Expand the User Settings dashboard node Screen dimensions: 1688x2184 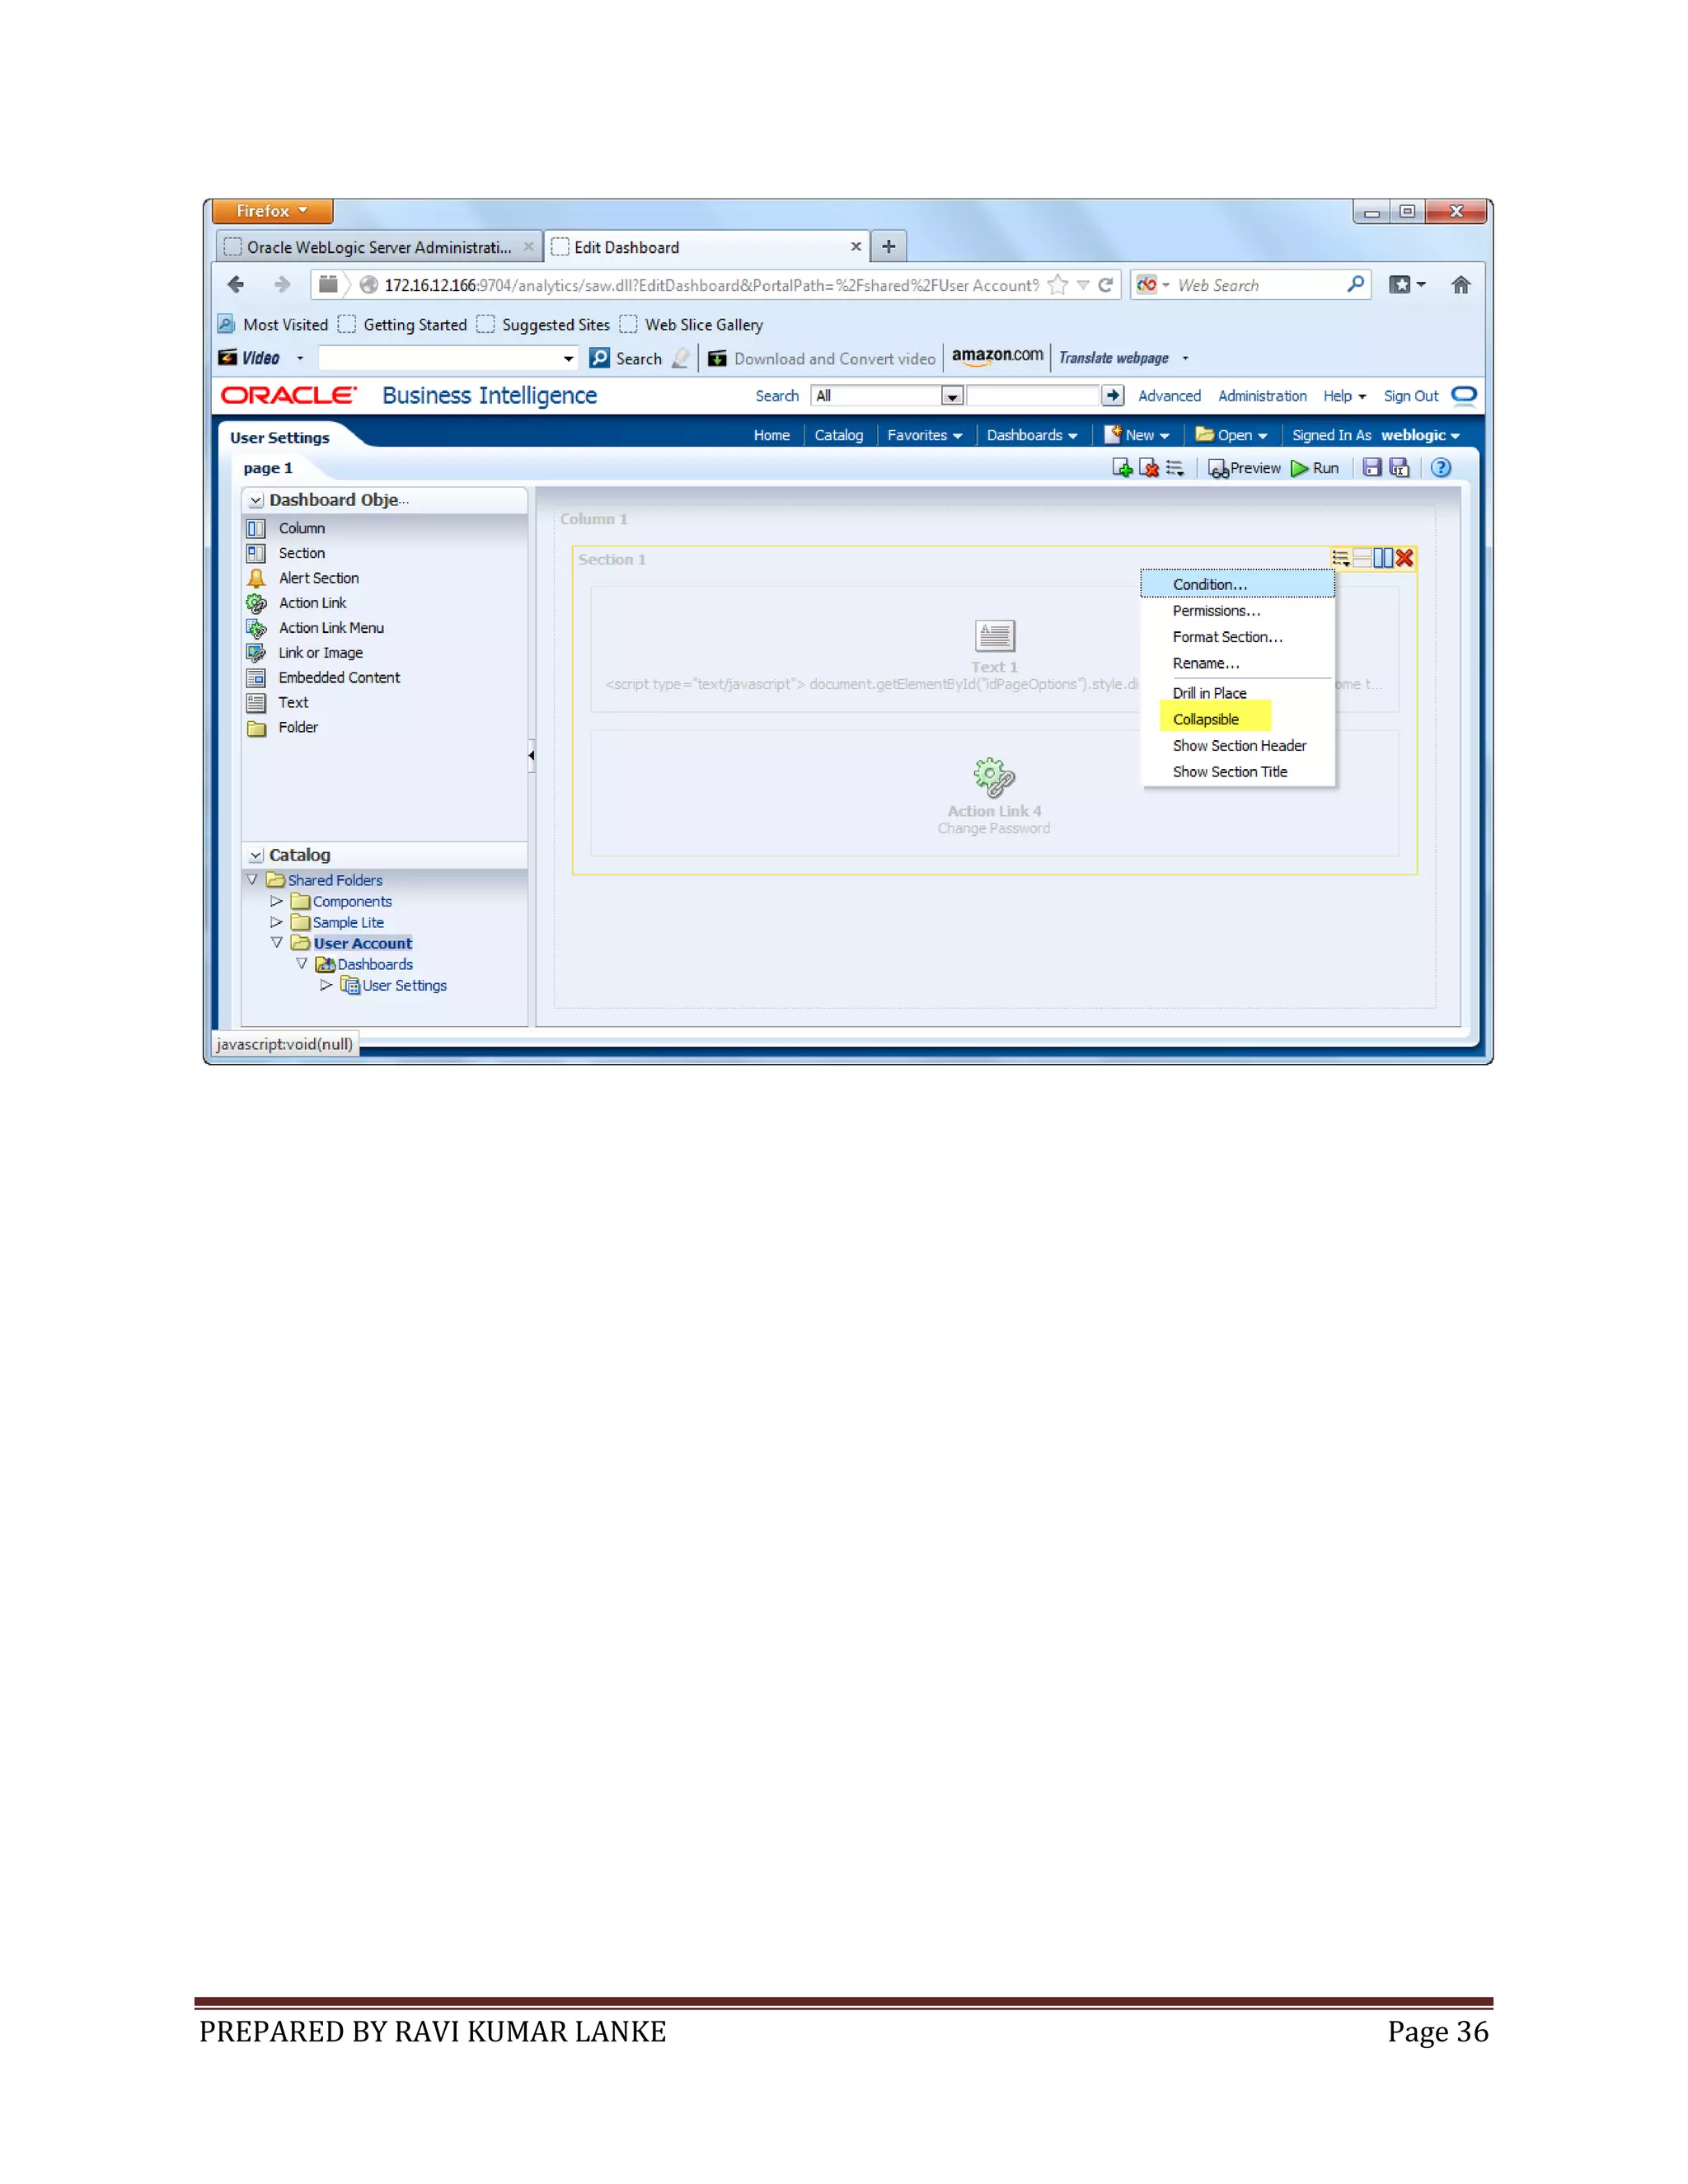[x=326, y=985]
